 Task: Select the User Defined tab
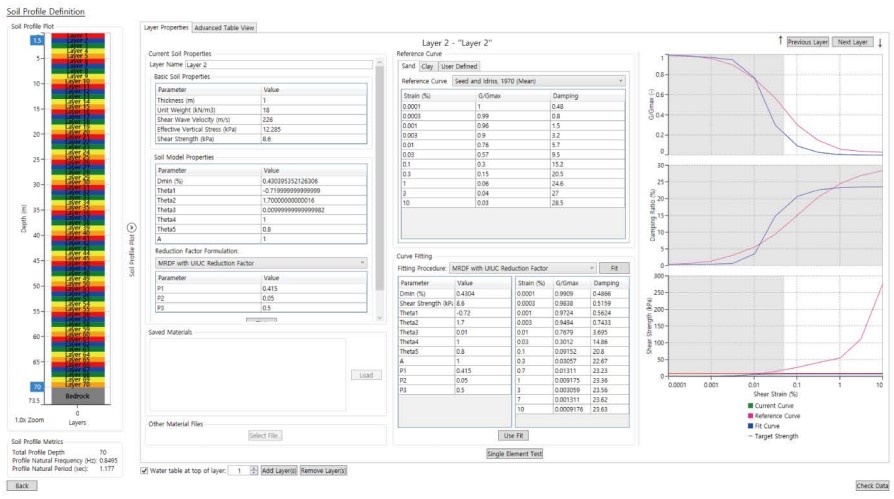[459, 66]
